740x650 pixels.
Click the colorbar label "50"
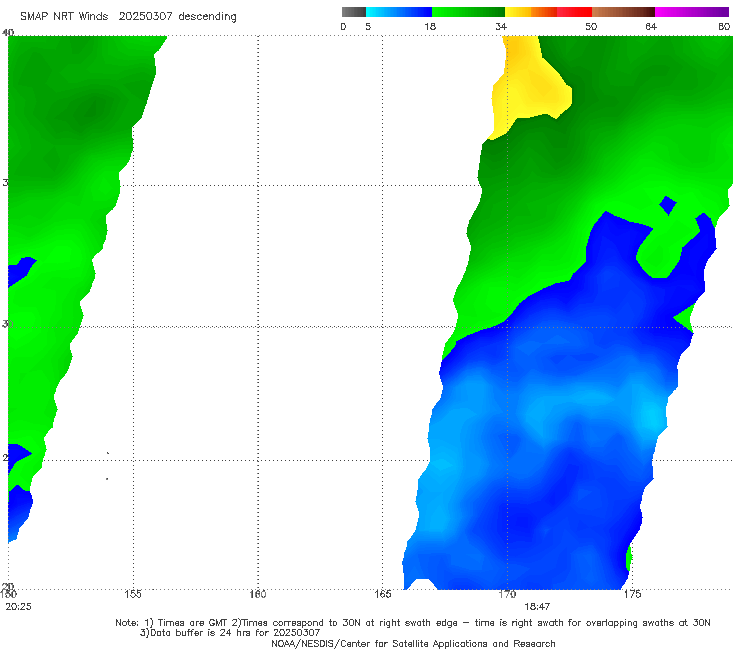[x=591, y=27]
